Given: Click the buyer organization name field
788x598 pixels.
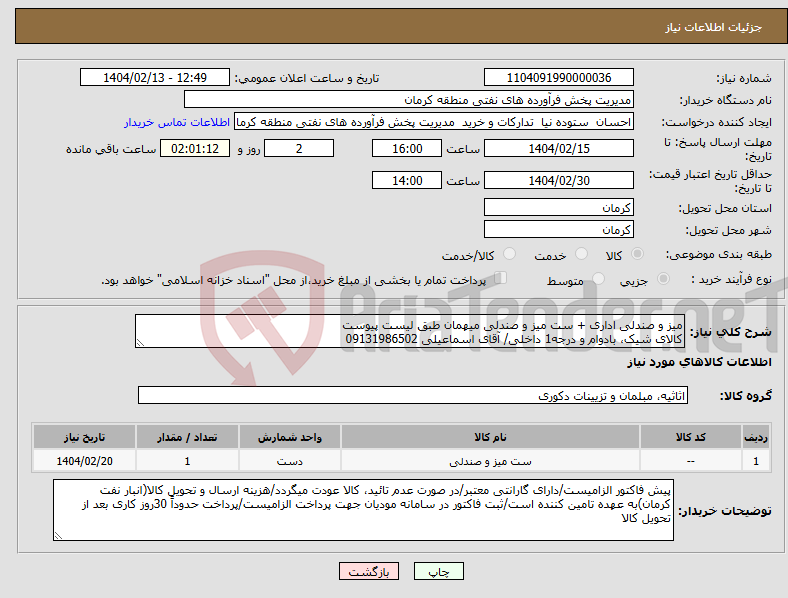Looking at the screenshot, I should click(409, 99).
